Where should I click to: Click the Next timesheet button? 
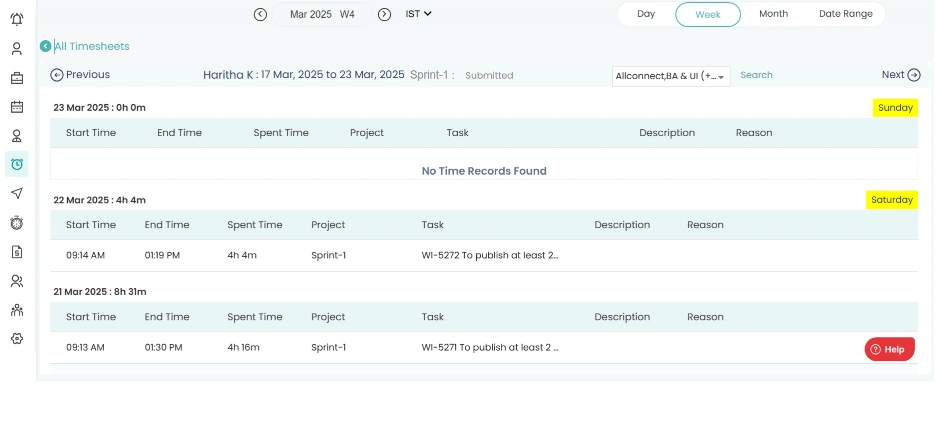click(x=900, y=75)
